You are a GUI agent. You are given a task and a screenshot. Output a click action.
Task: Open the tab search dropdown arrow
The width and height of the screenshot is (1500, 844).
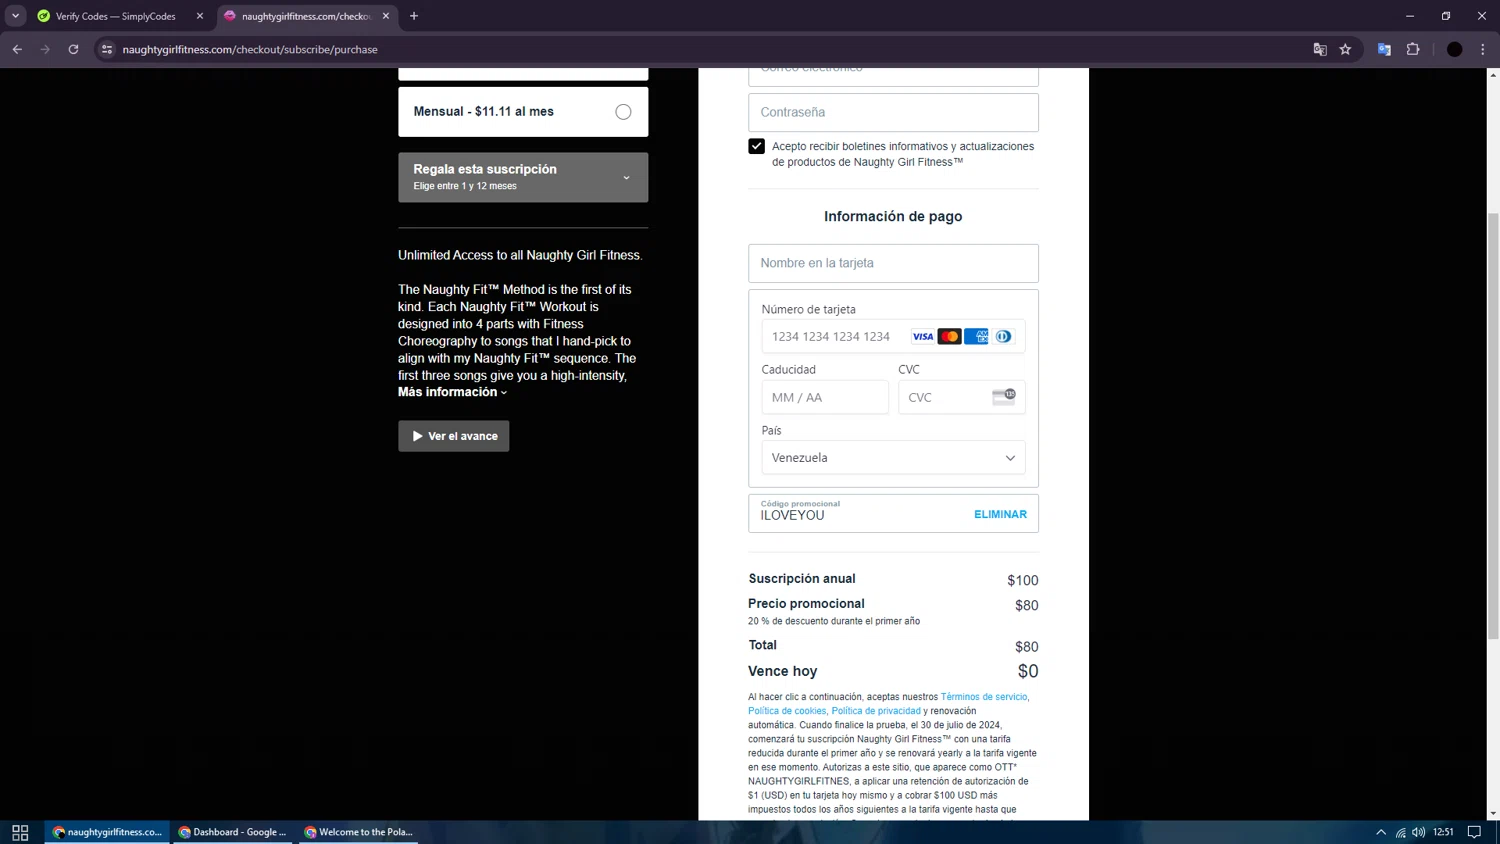click(x=15, y=16)
